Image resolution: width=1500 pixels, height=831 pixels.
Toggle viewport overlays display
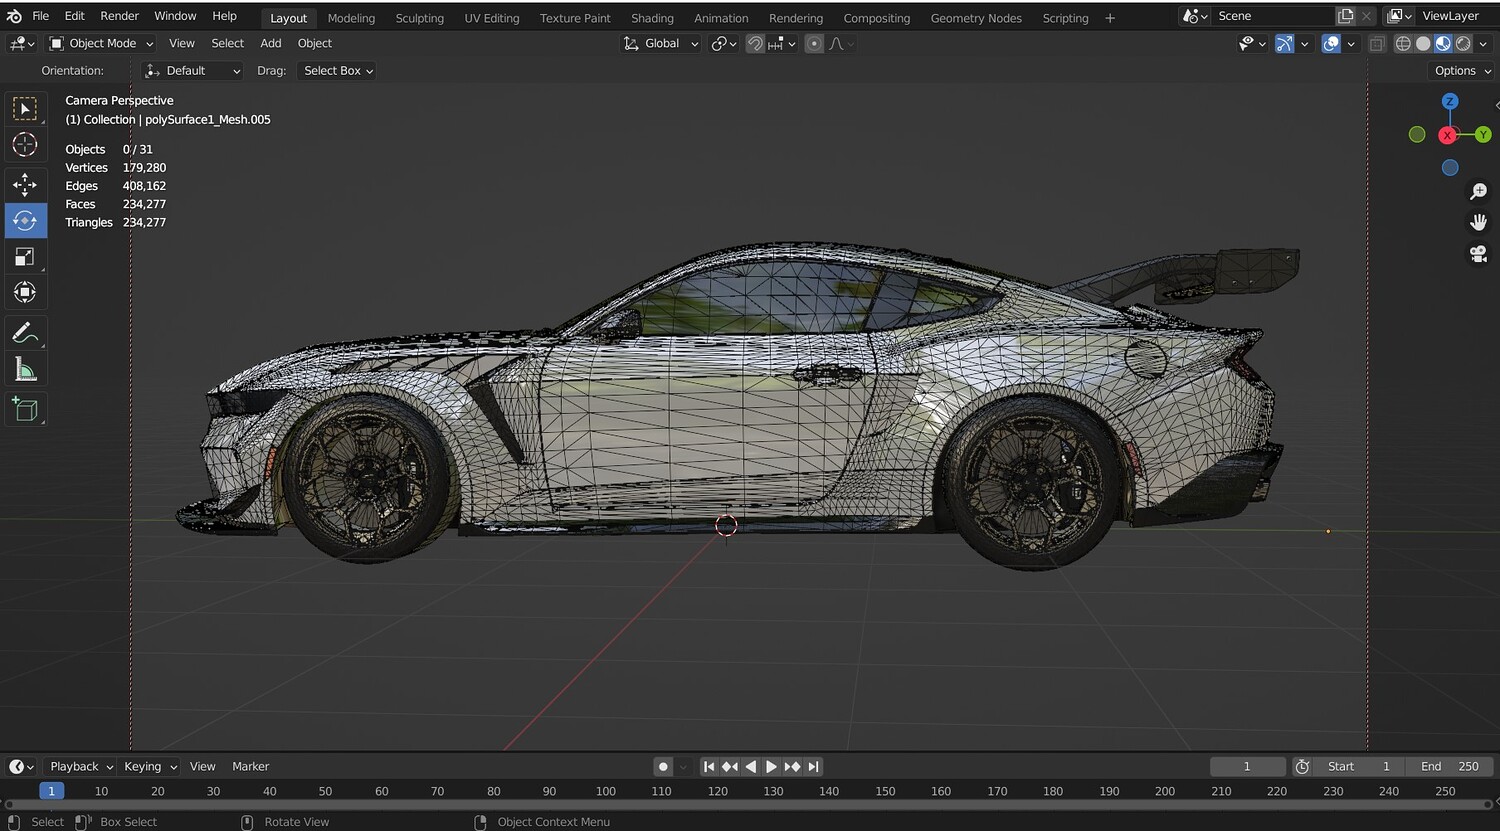click(x=1331, y=44)
